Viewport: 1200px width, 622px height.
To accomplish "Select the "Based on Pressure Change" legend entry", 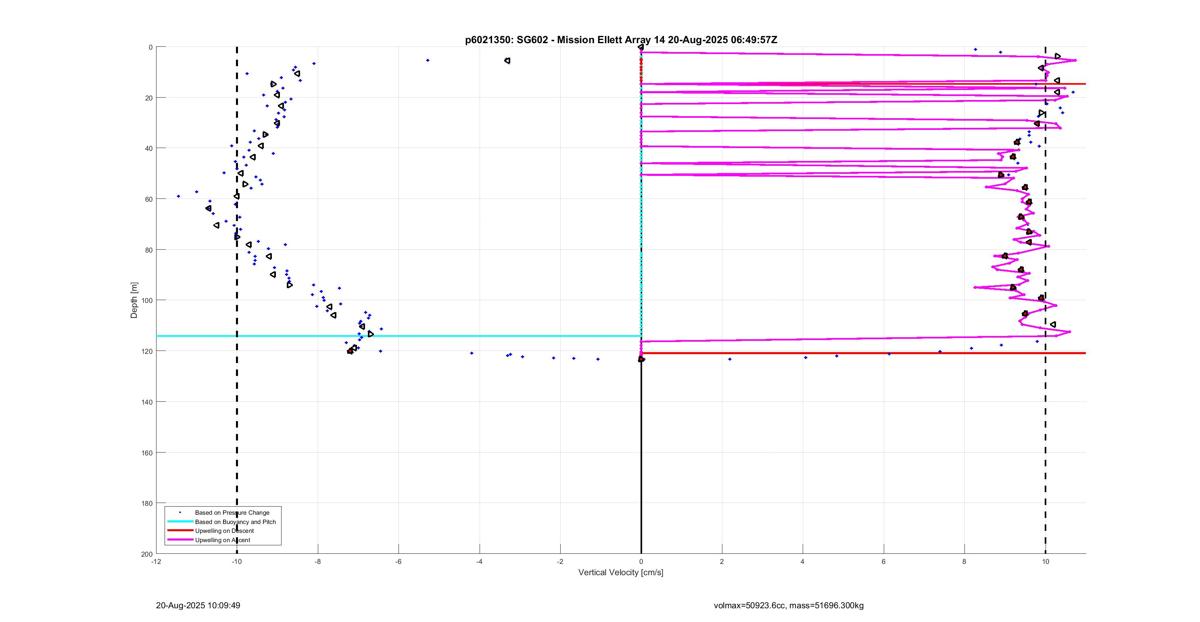I will click(x=232, y=512).
